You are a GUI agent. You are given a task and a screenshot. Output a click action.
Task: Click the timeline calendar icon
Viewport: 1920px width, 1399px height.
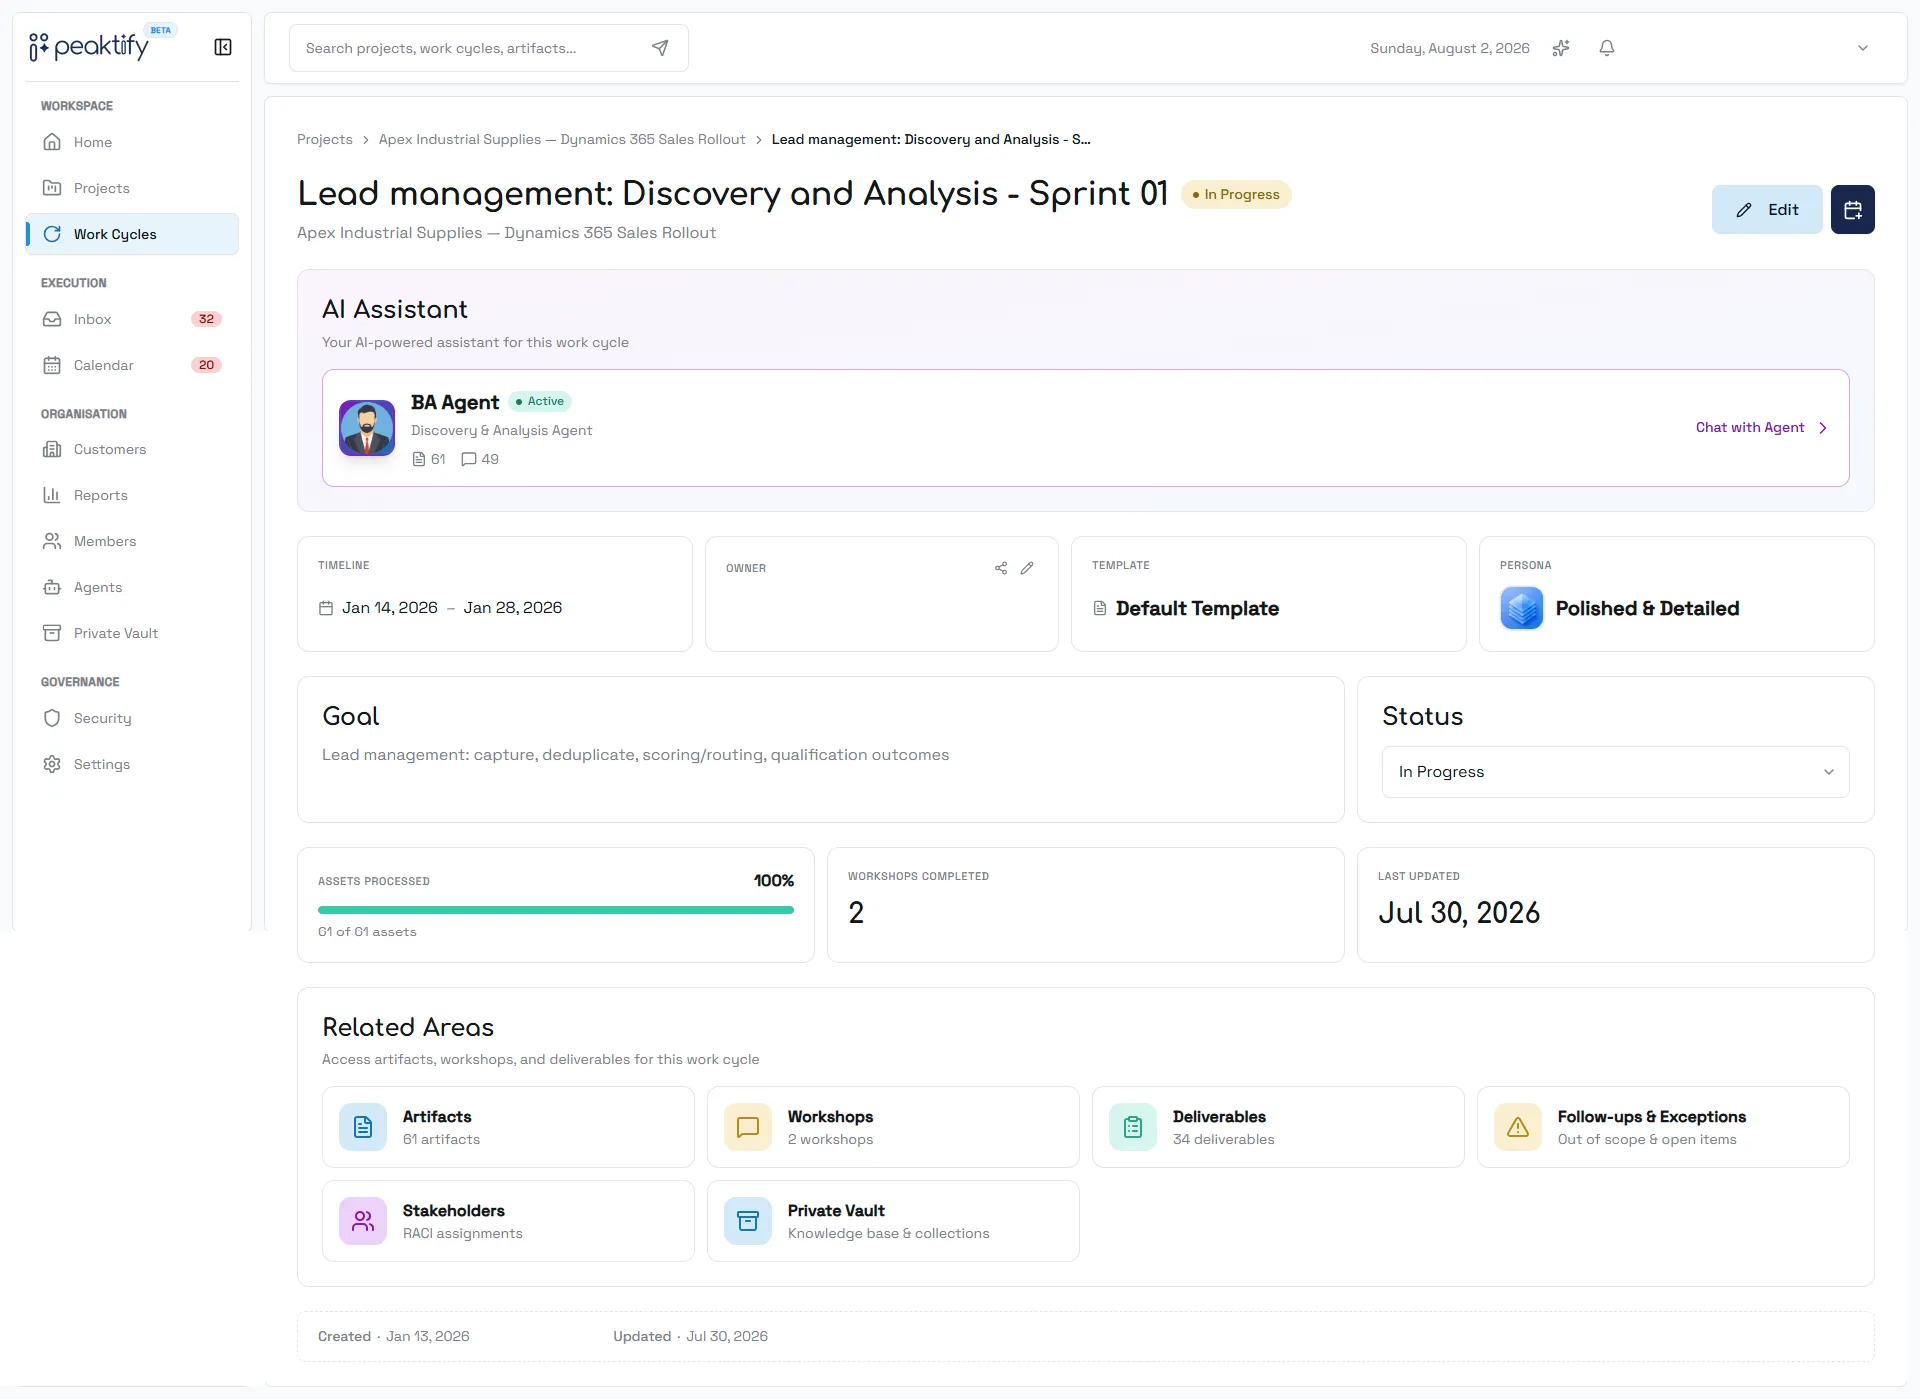tap(326, 608)
